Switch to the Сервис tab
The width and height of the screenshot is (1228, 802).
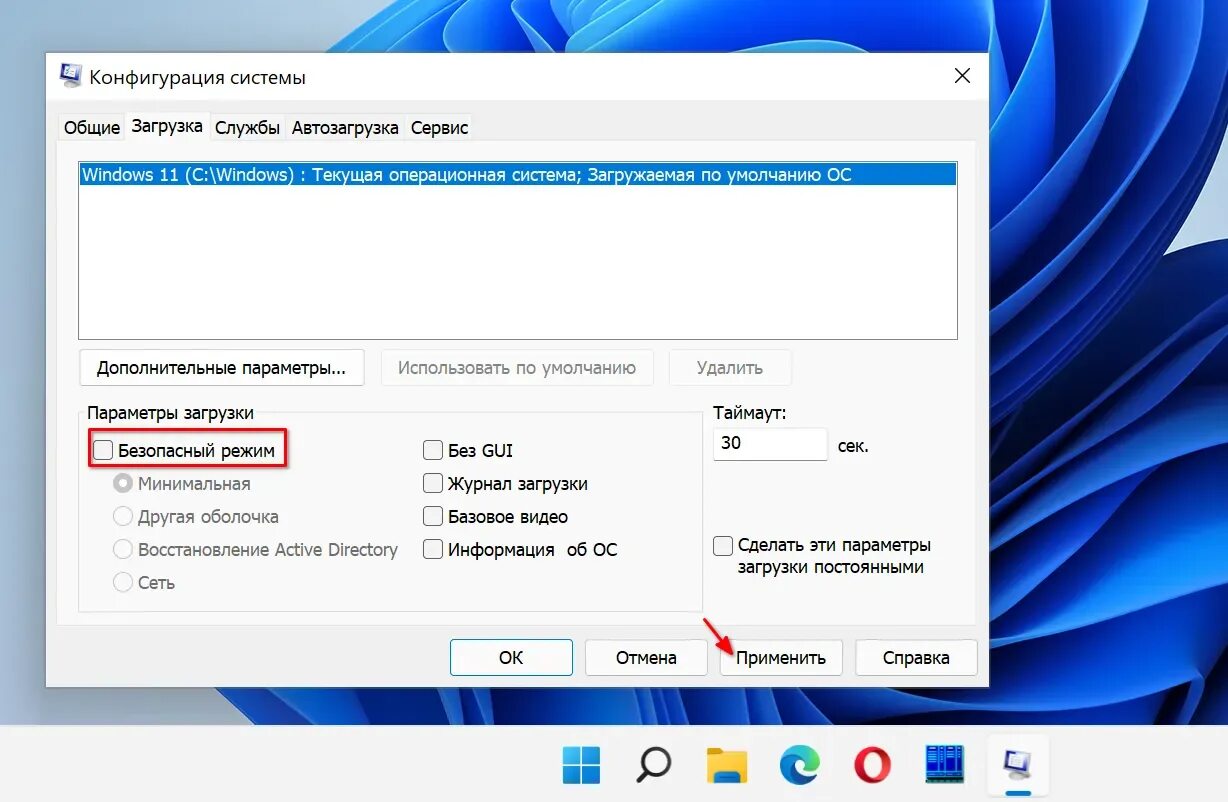point(439,128)
